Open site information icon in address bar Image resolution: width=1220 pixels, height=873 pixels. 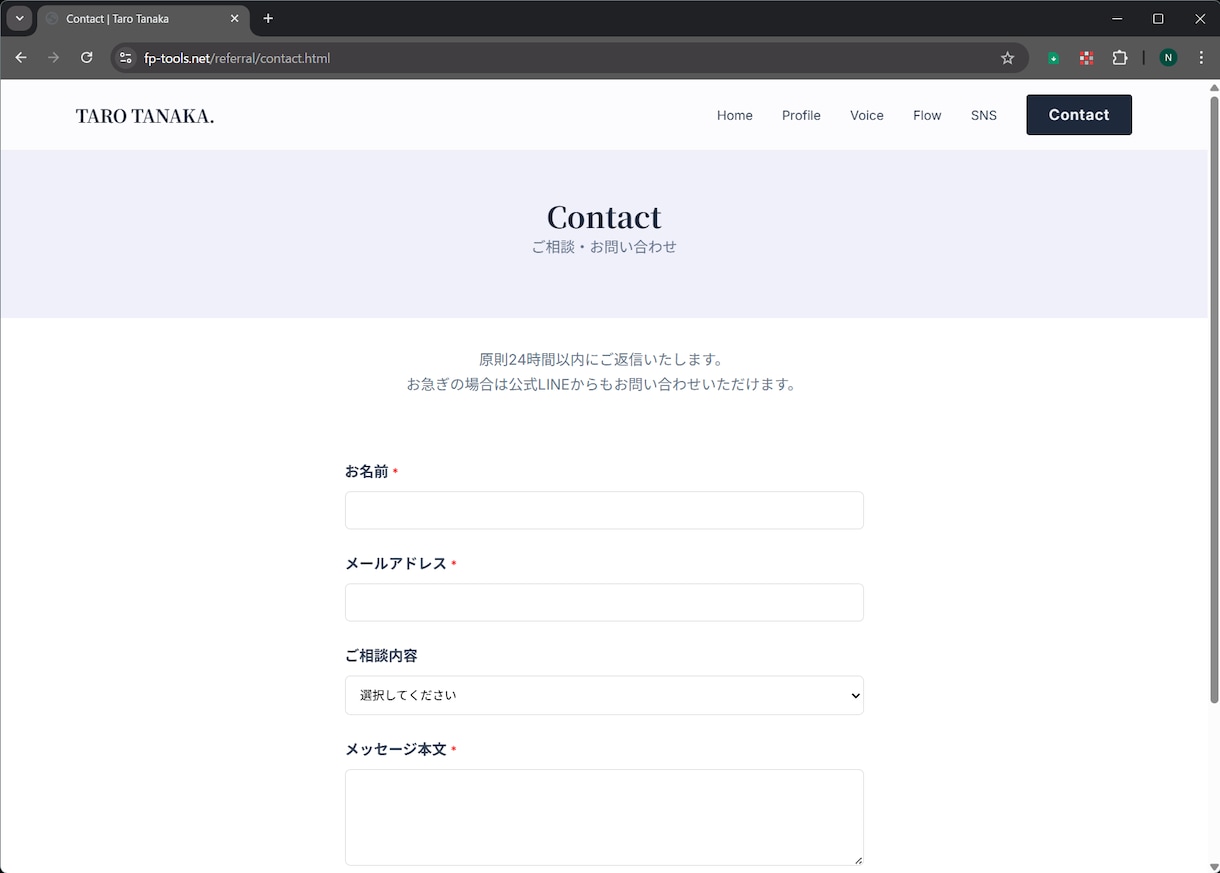coord(125,58)
